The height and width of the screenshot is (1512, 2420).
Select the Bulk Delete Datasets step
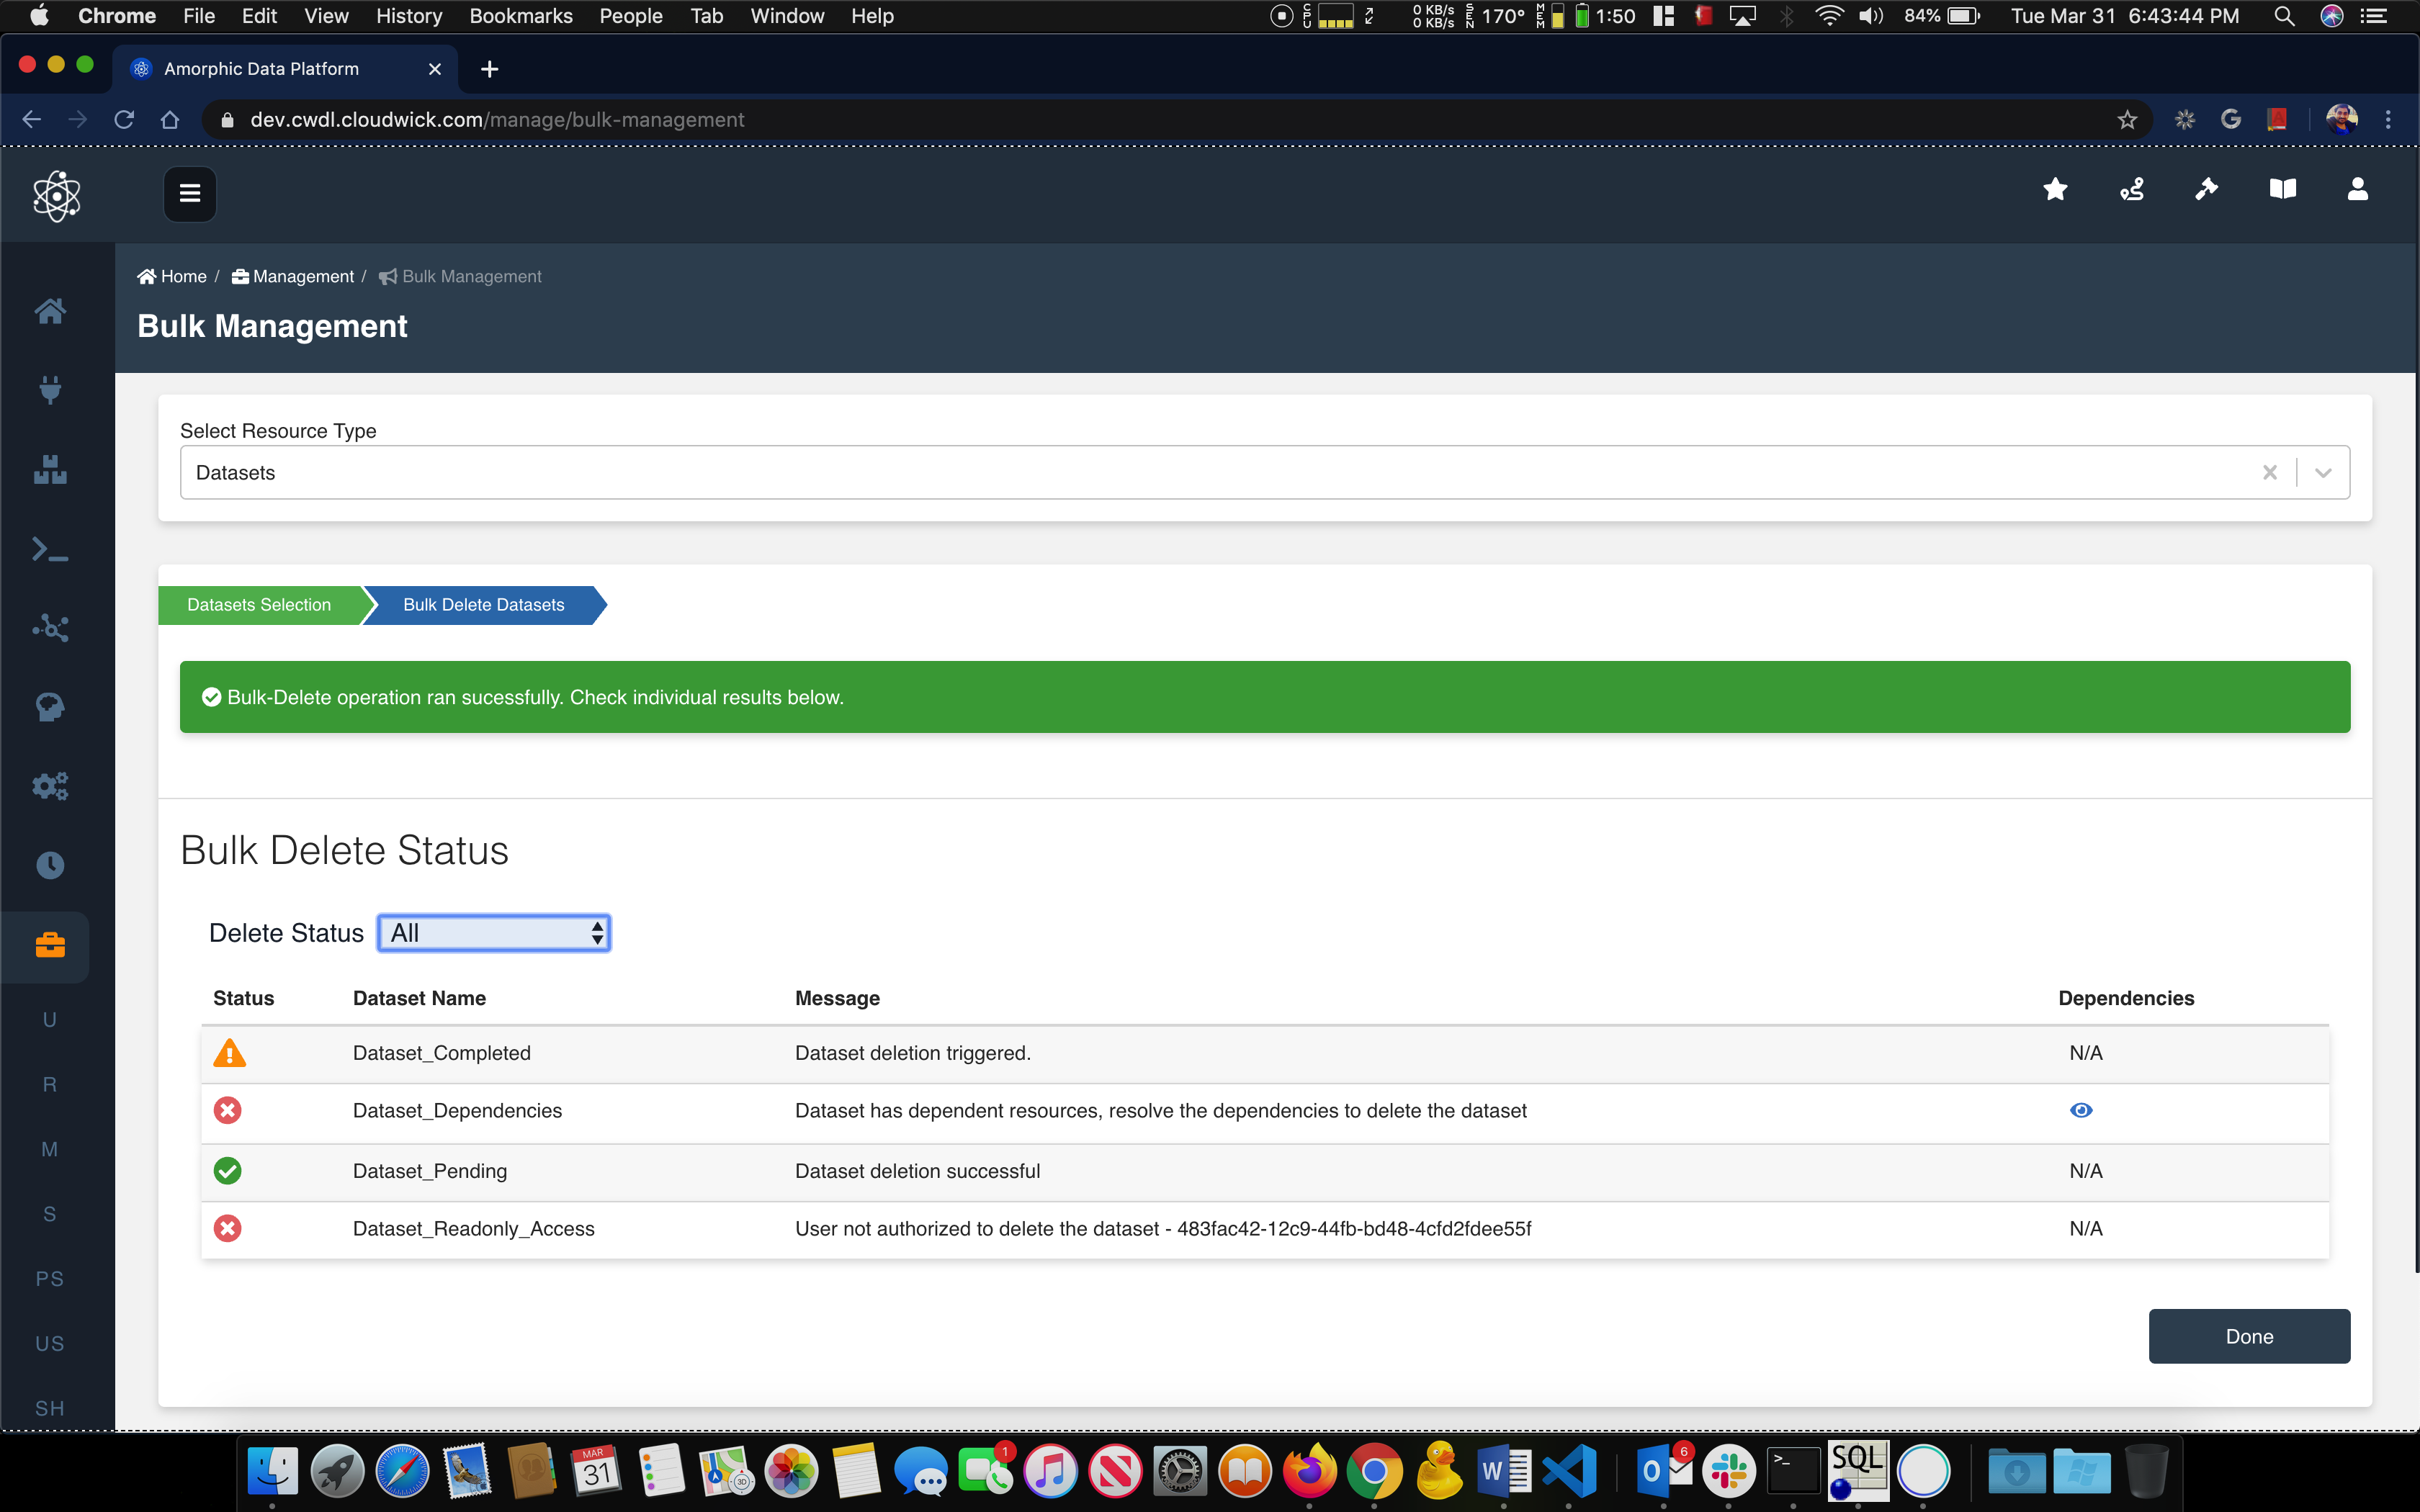point(484,605)
